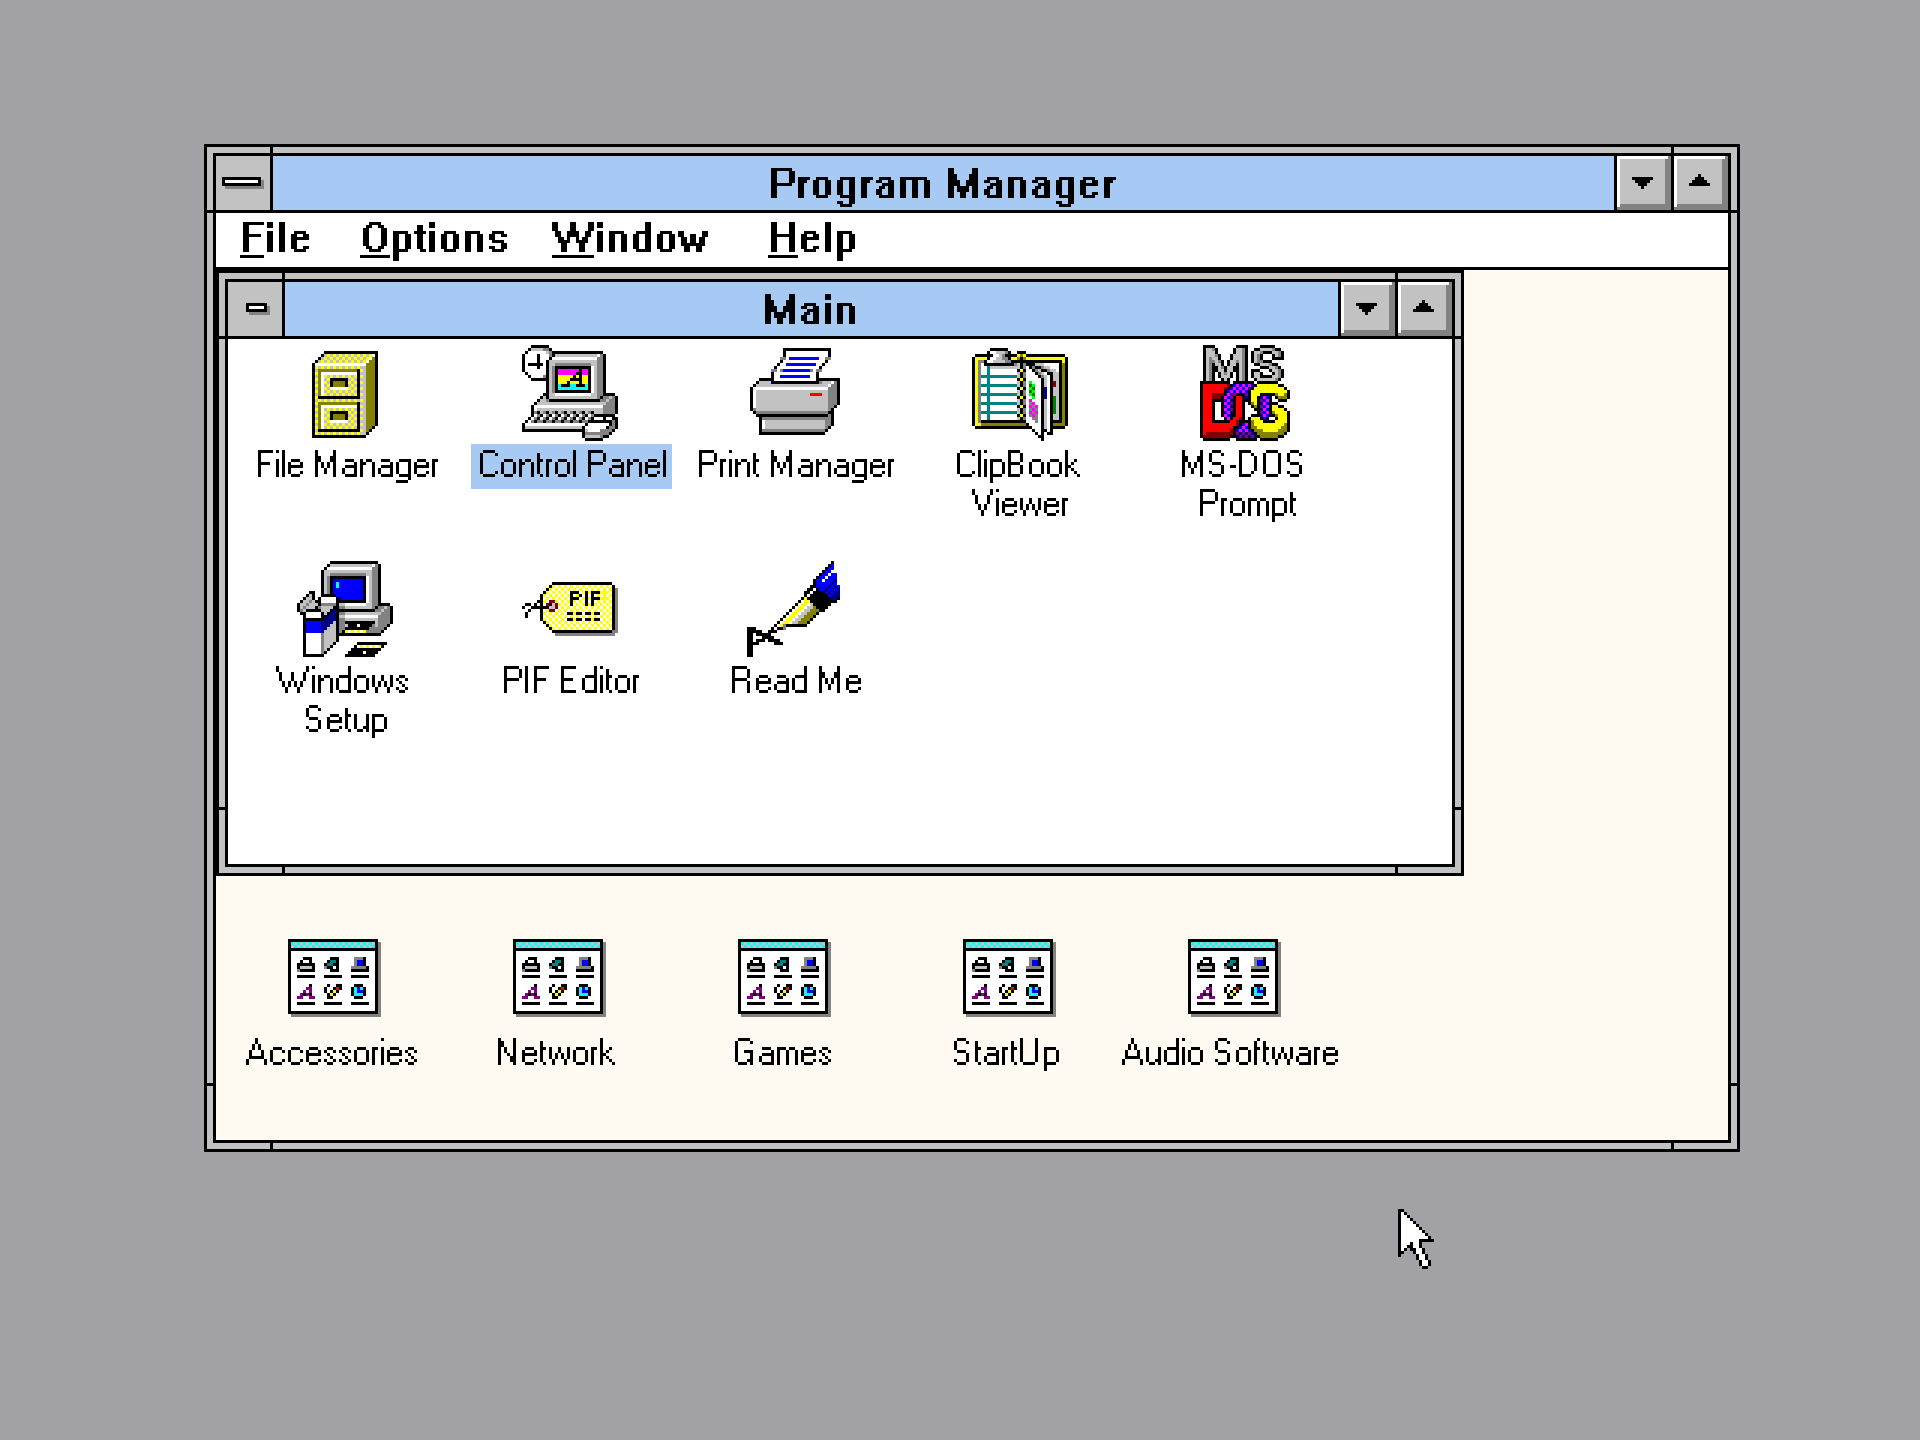Select the PIF Editor icon
The width and height of the screenshot is (1920, 1440).
tap(570, 608)
